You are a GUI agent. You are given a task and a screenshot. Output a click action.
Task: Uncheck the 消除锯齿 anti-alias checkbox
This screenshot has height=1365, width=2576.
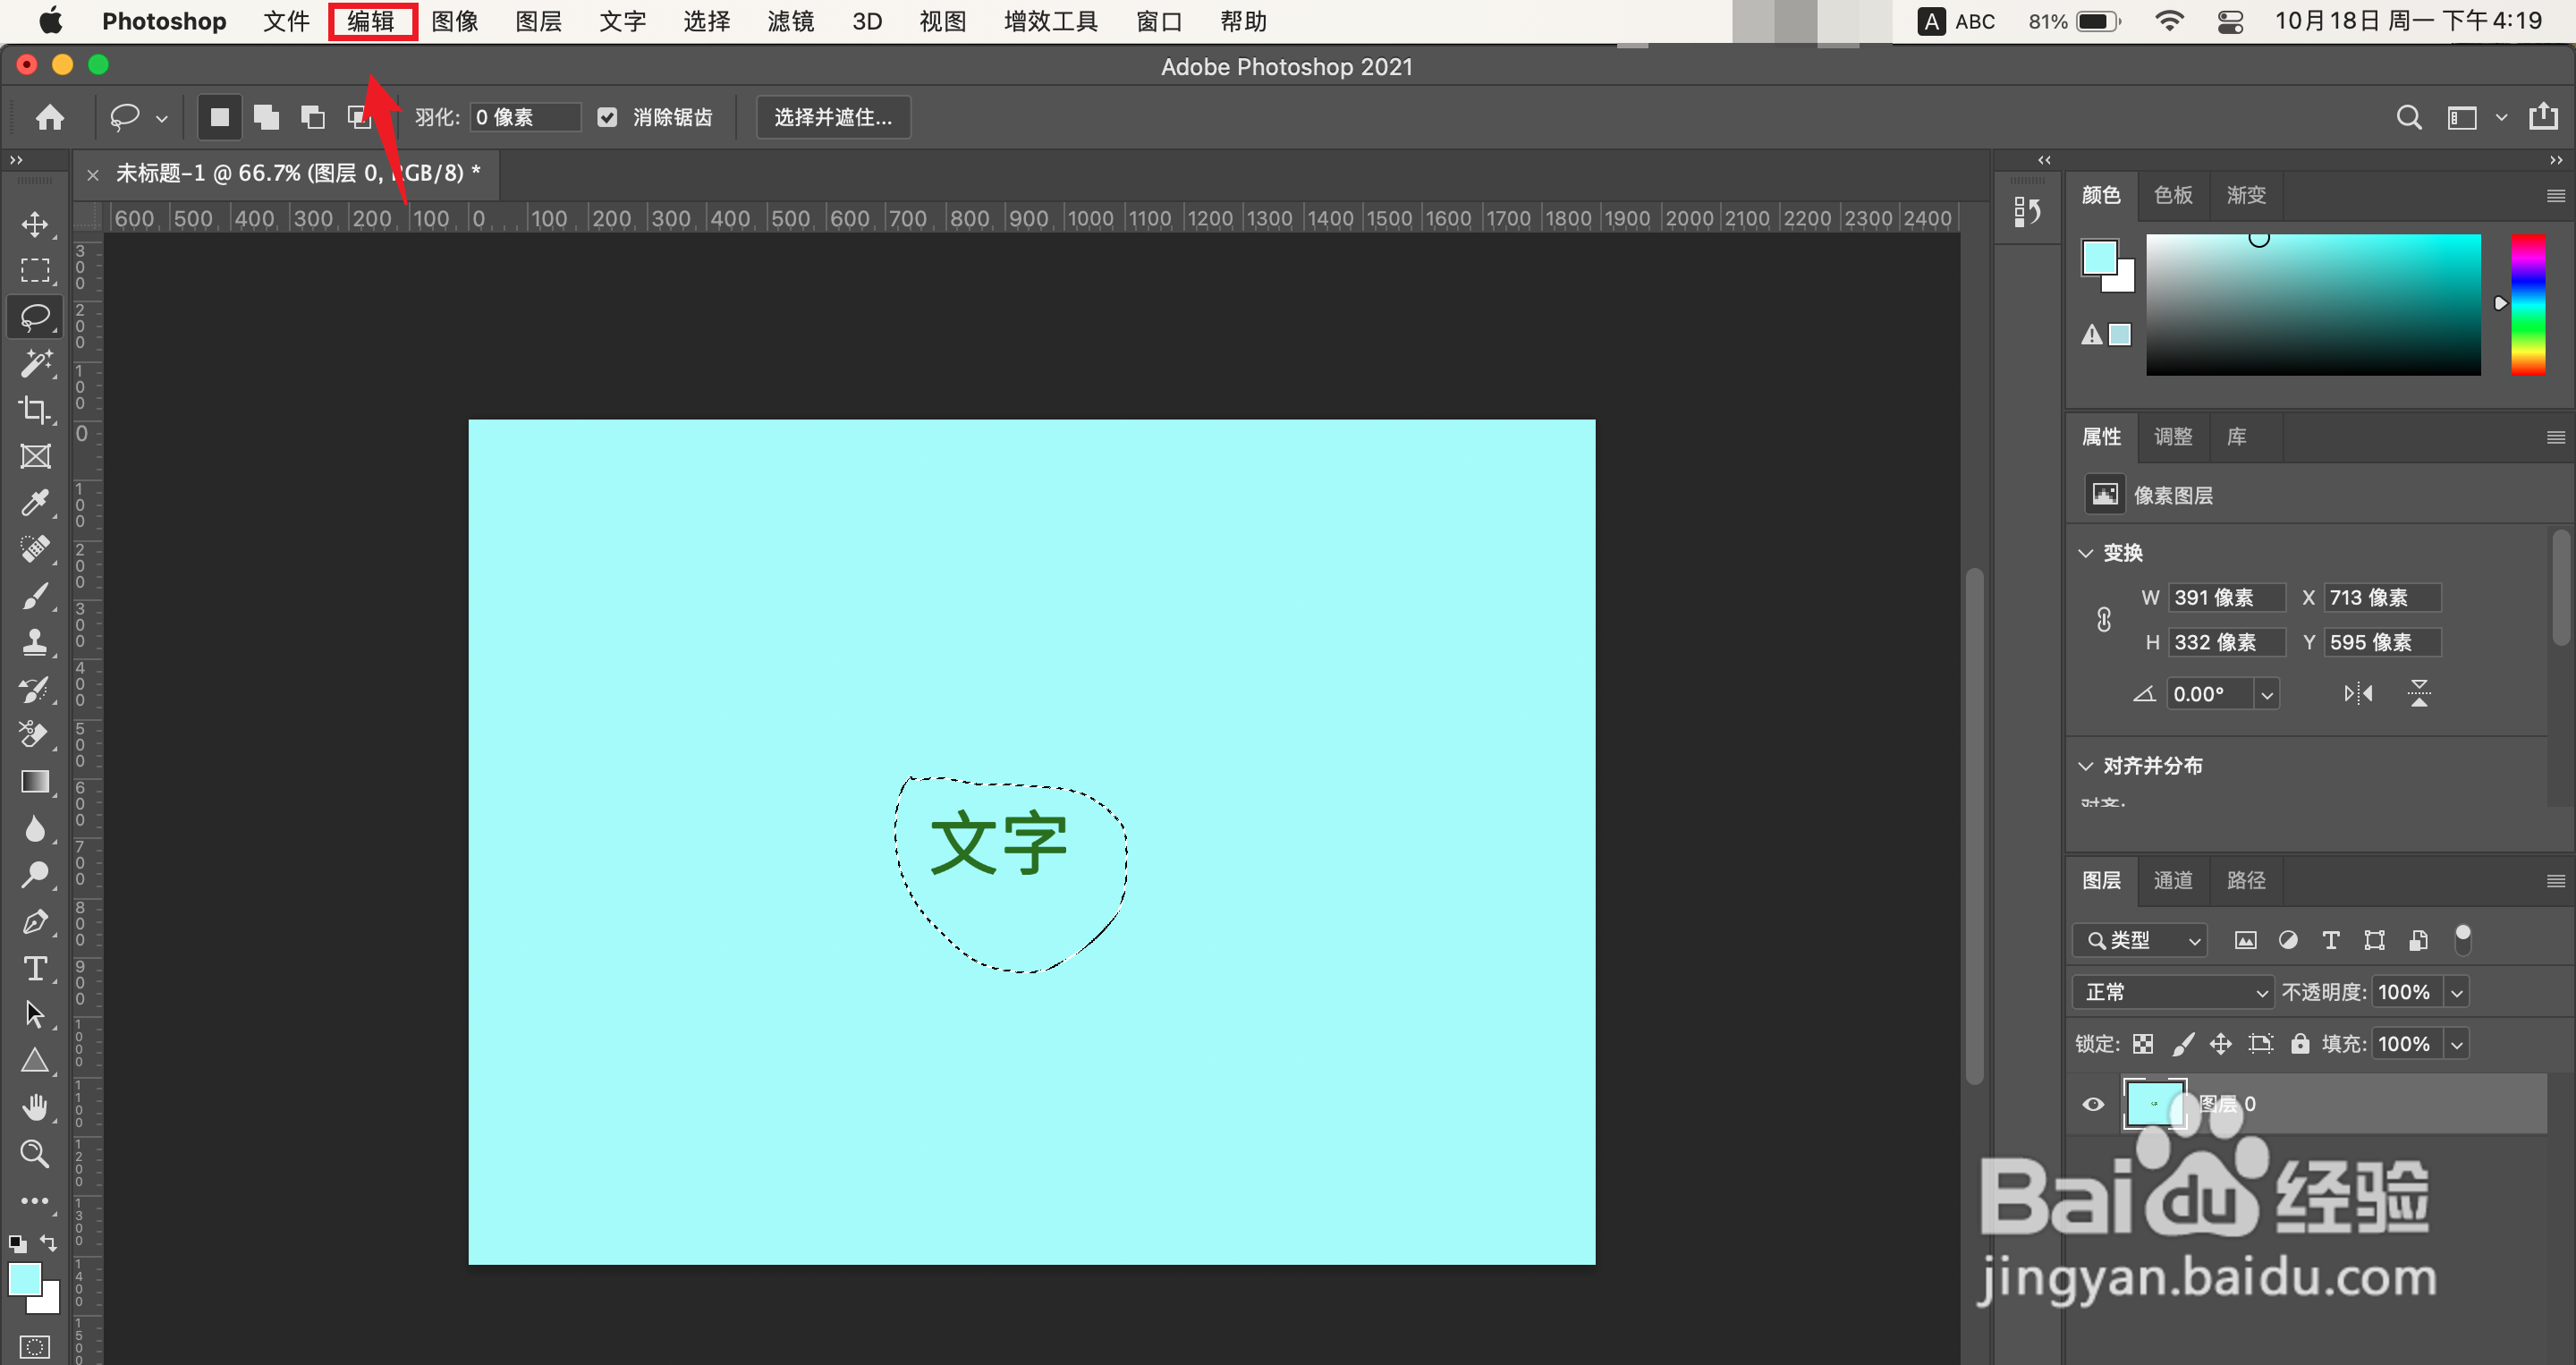click(607, 117)
